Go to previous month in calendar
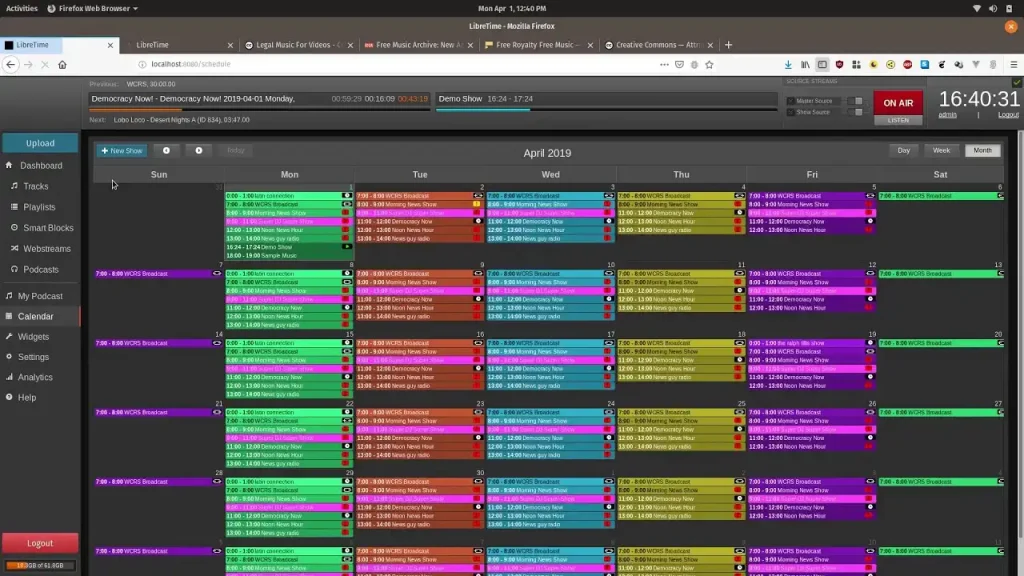1024x576 pixels. pos(166,151)
